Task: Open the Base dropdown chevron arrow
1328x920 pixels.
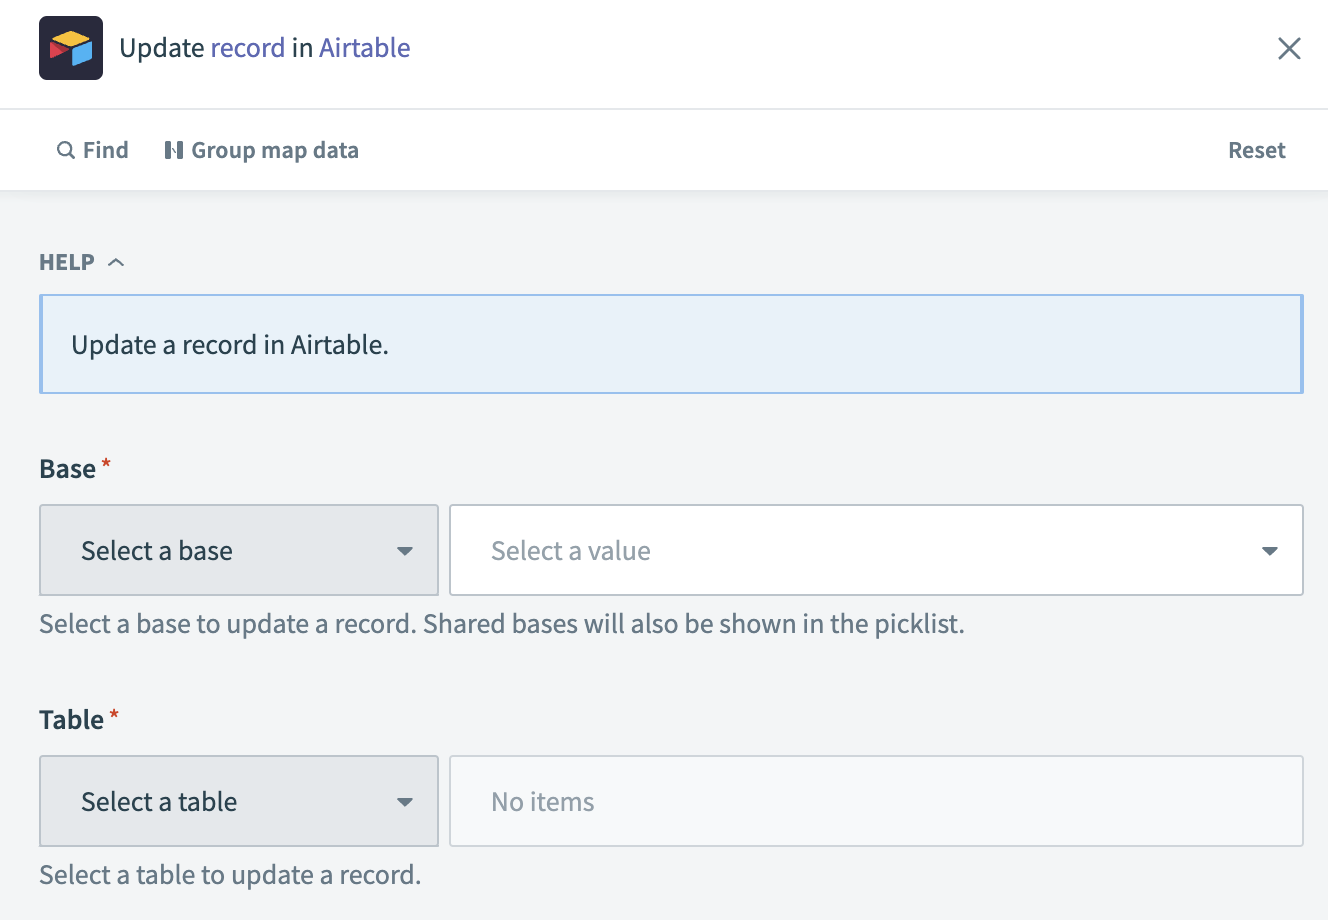Action: tap(404, 550)
